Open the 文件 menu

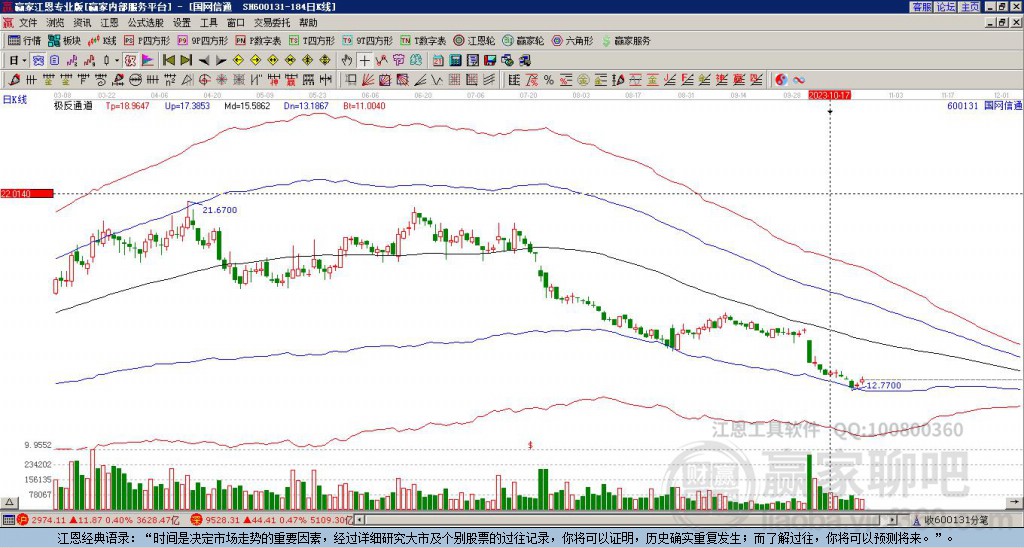tap(28, 23)
